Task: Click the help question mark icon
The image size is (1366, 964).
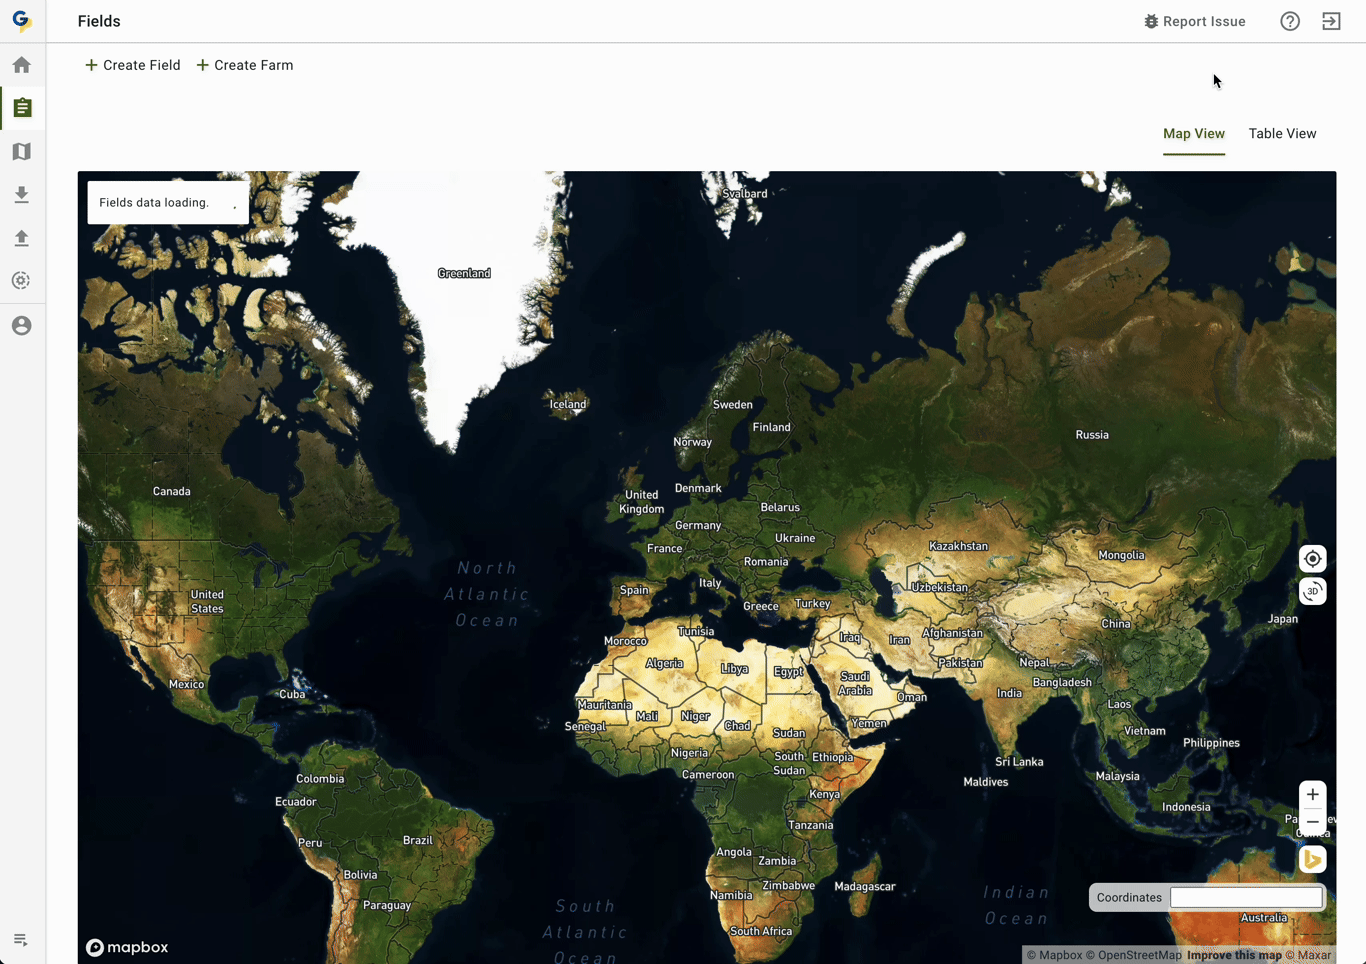Action: pyautogui.click(x=1290, y=21)
